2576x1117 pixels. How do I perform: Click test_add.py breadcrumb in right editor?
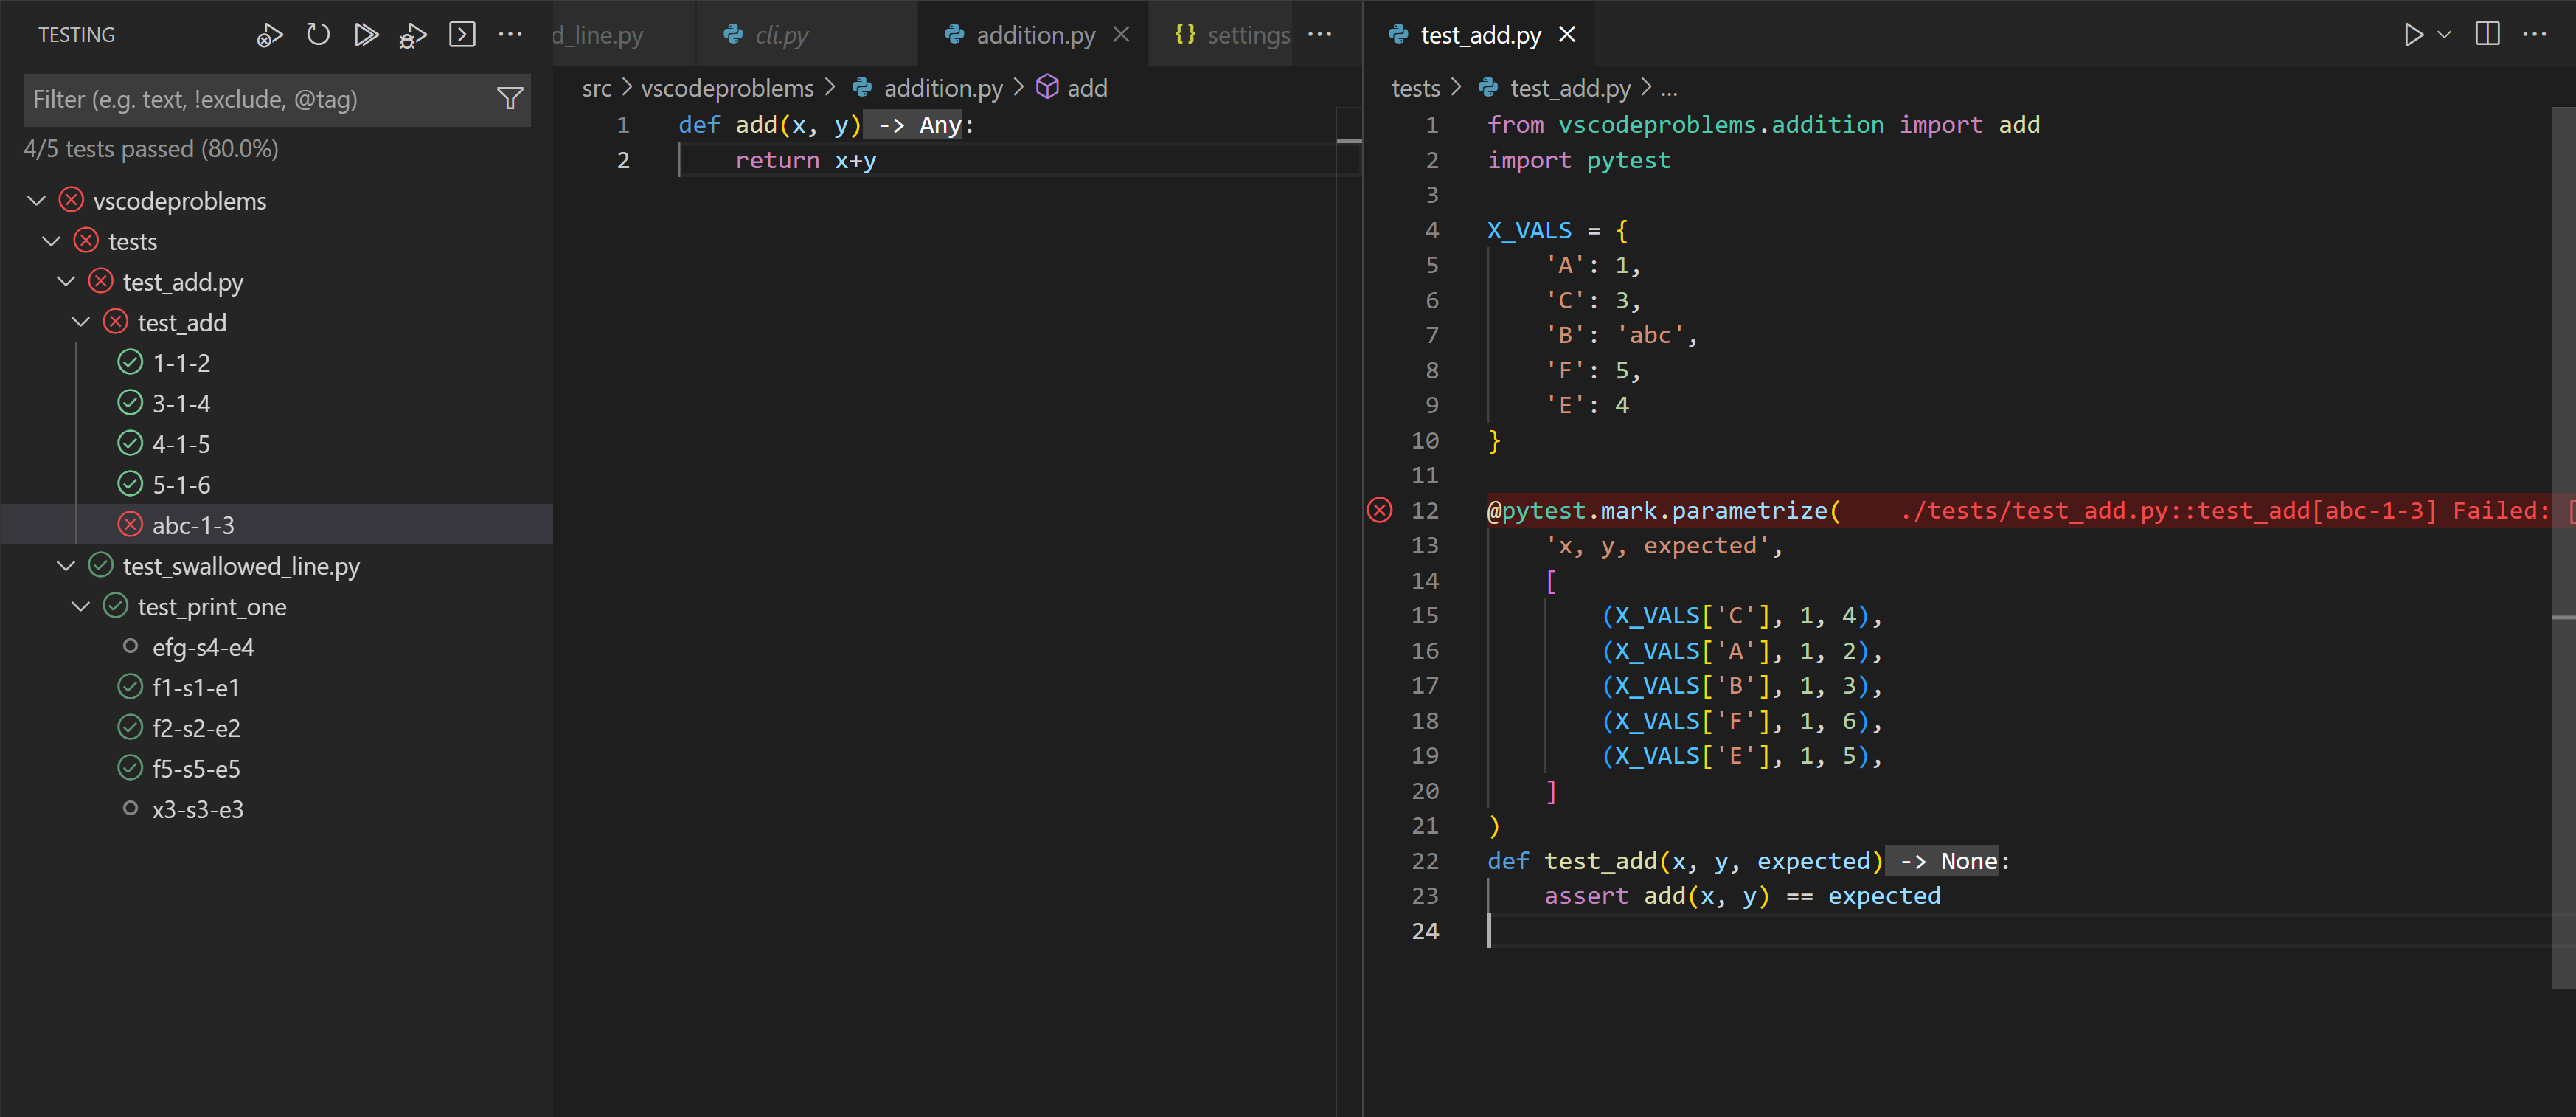(1570, 88)
